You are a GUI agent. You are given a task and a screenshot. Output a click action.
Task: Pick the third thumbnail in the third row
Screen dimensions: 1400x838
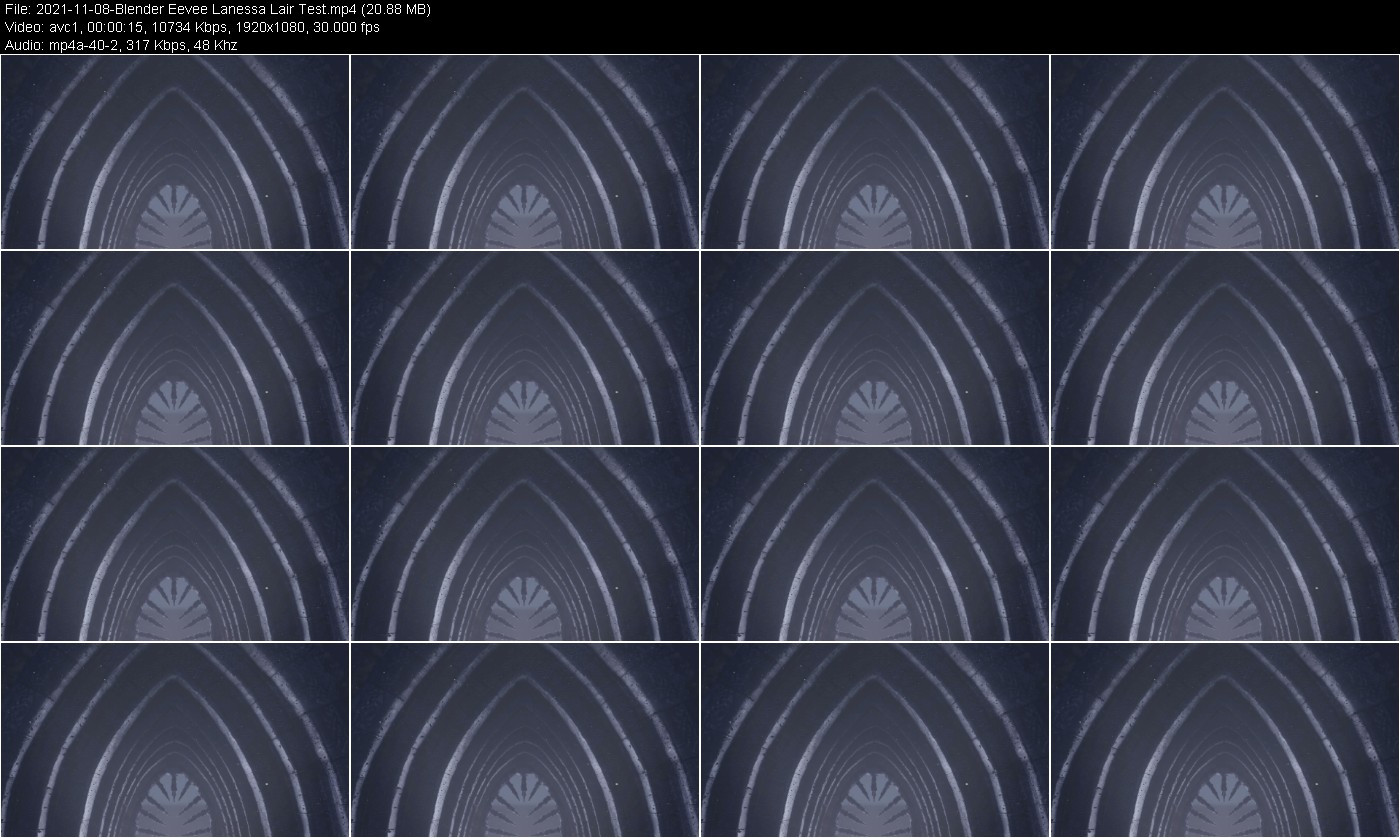875,543
